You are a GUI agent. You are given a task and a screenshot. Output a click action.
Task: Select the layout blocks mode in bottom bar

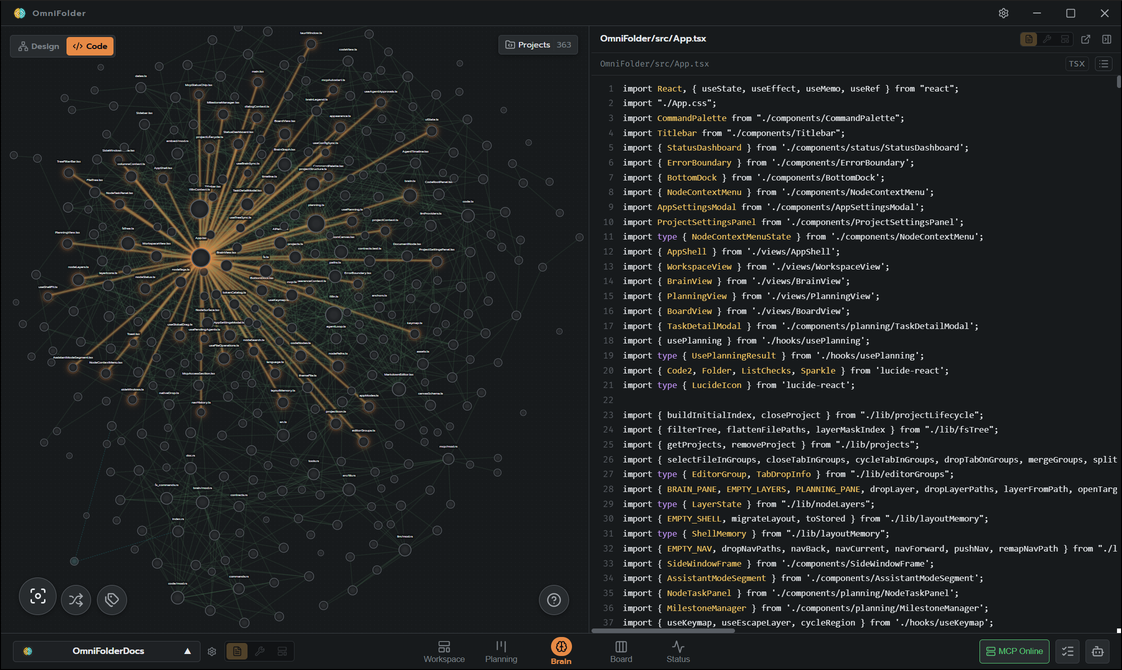point(283,651)
